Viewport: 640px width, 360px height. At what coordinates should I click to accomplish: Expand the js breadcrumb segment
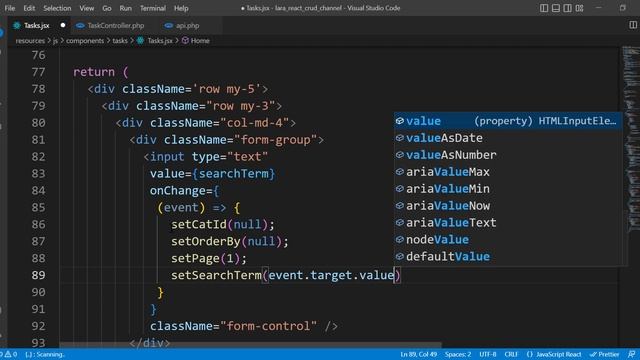click(55, 40)
